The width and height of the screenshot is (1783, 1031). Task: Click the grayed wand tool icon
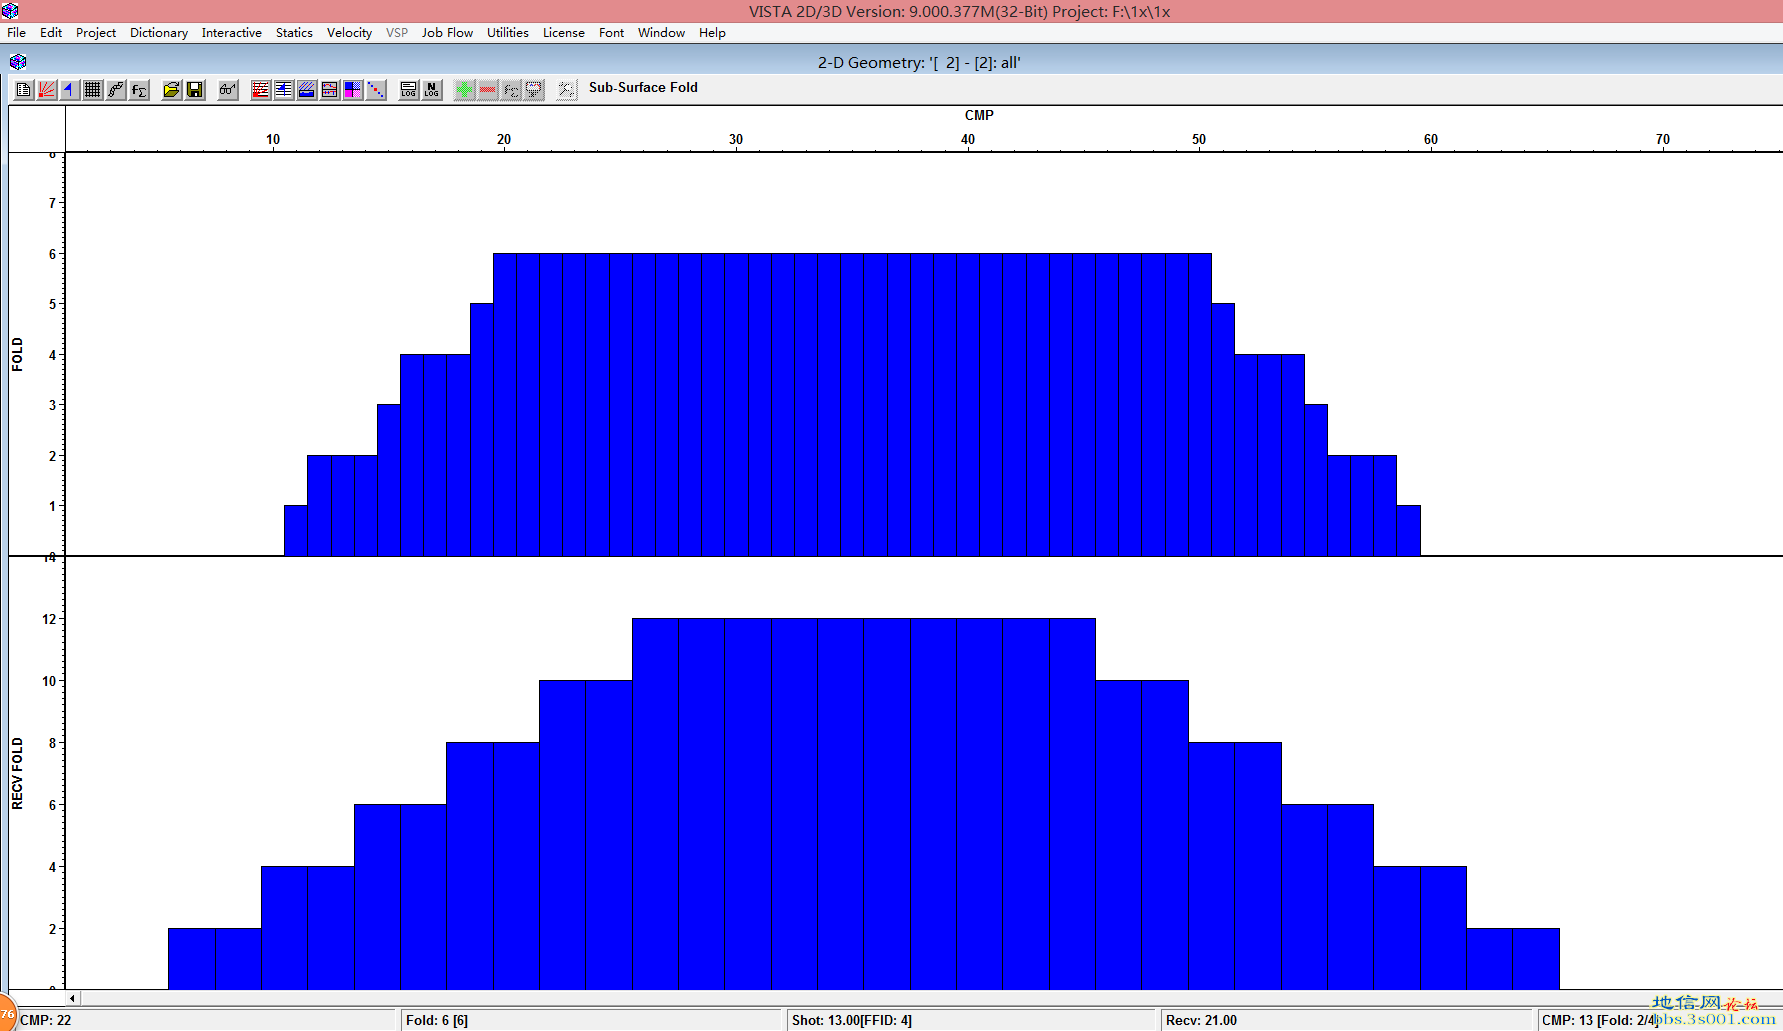567,90
